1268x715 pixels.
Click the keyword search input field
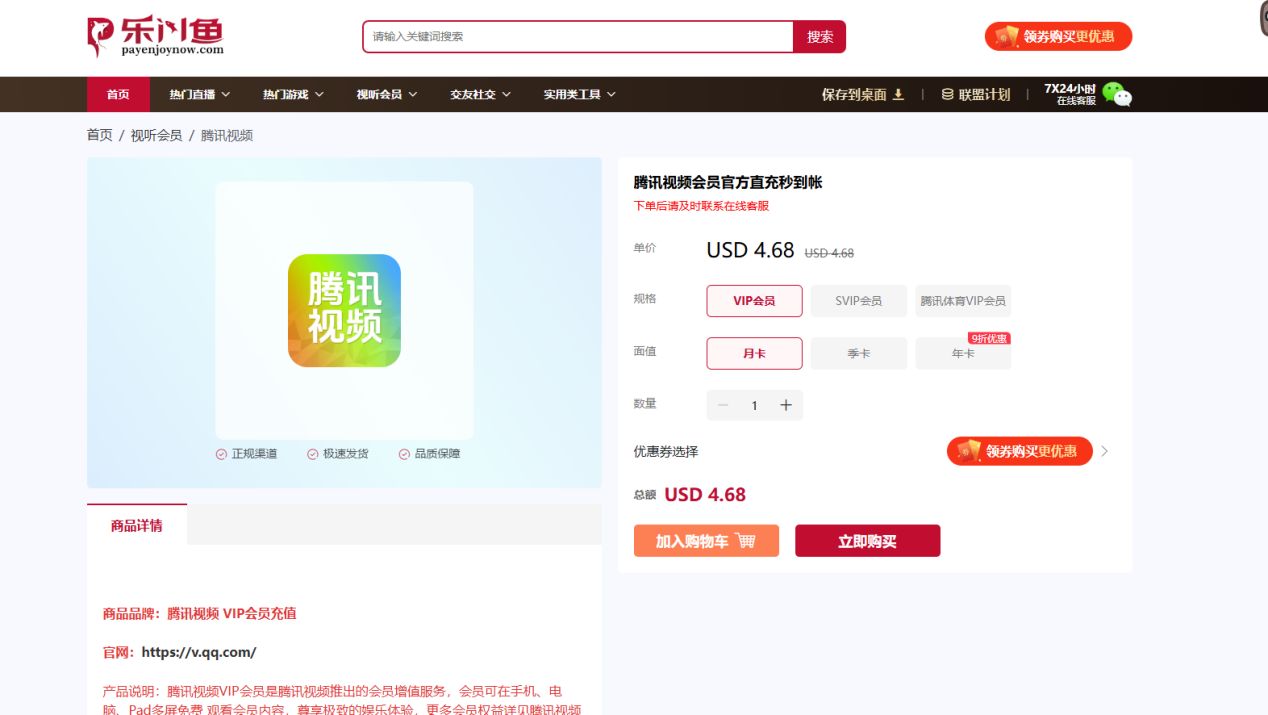pos(578,37)
